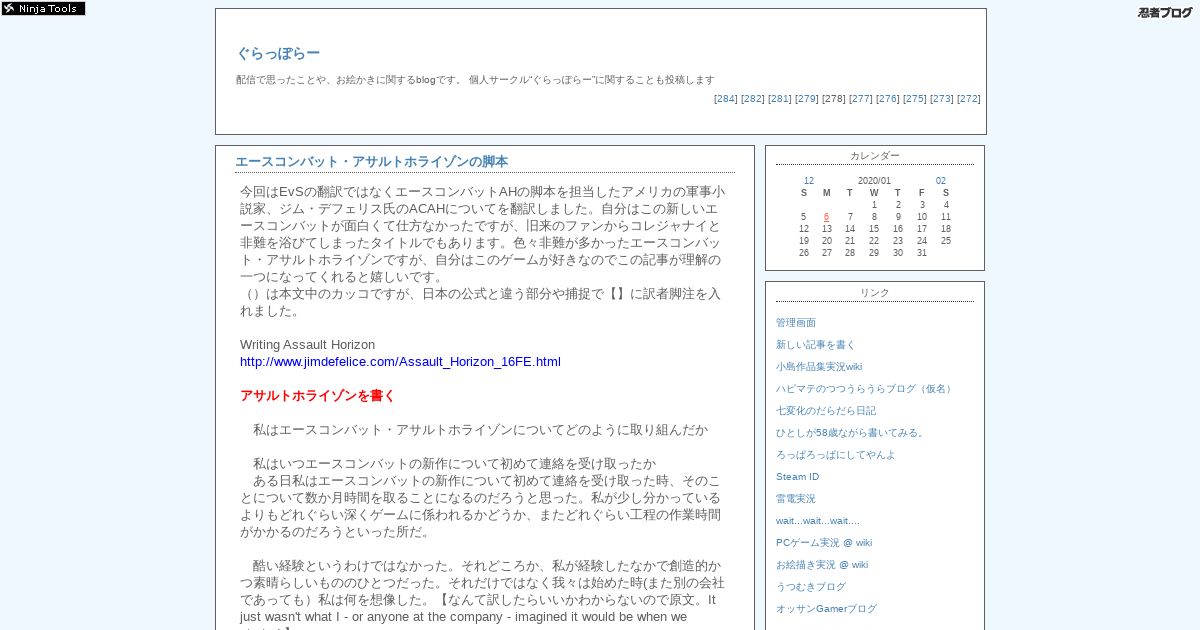
Task: Select the Writing Assault Horizon text line
Action: tap(308, 345)
